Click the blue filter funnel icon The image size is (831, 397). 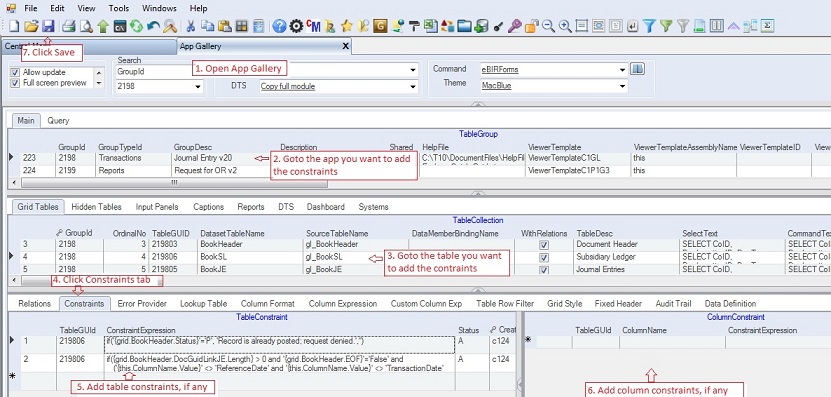649,26
